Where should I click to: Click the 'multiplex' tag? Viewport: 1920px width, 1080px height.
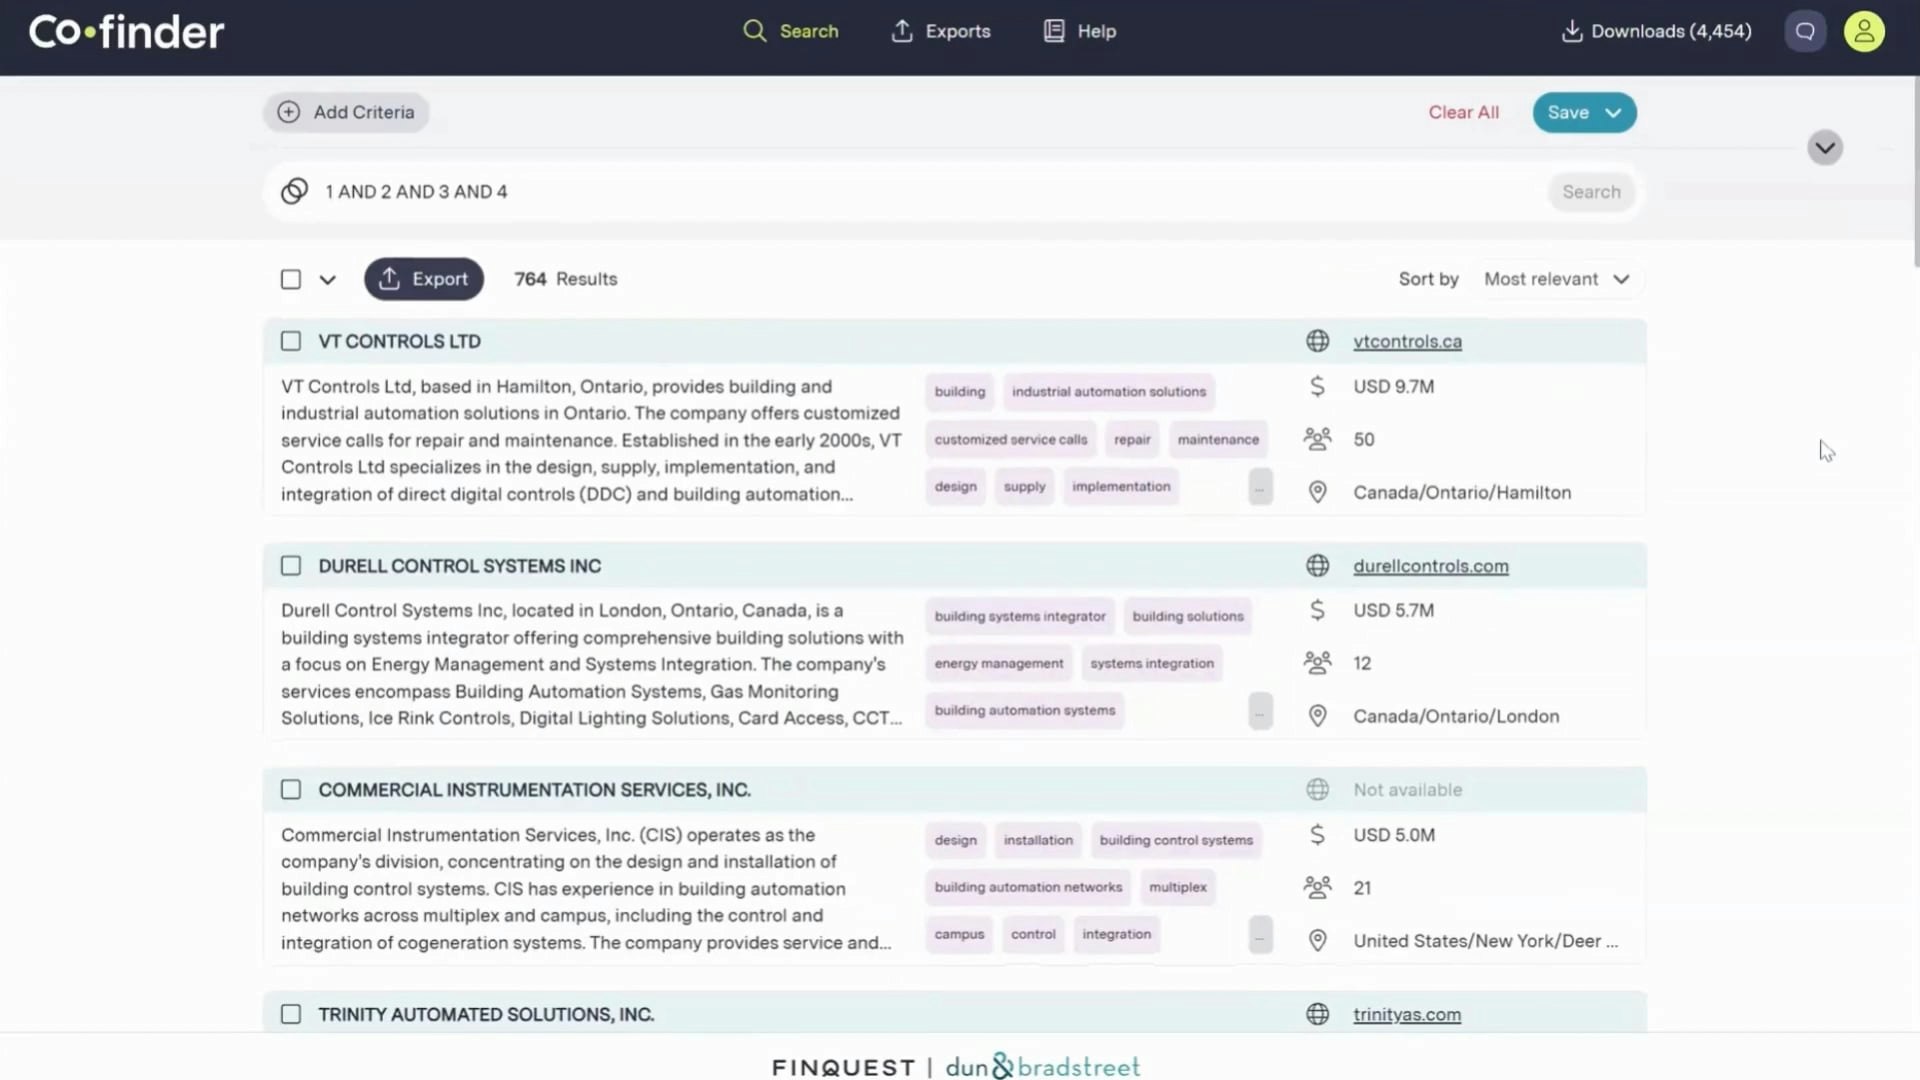(1178, 887)
